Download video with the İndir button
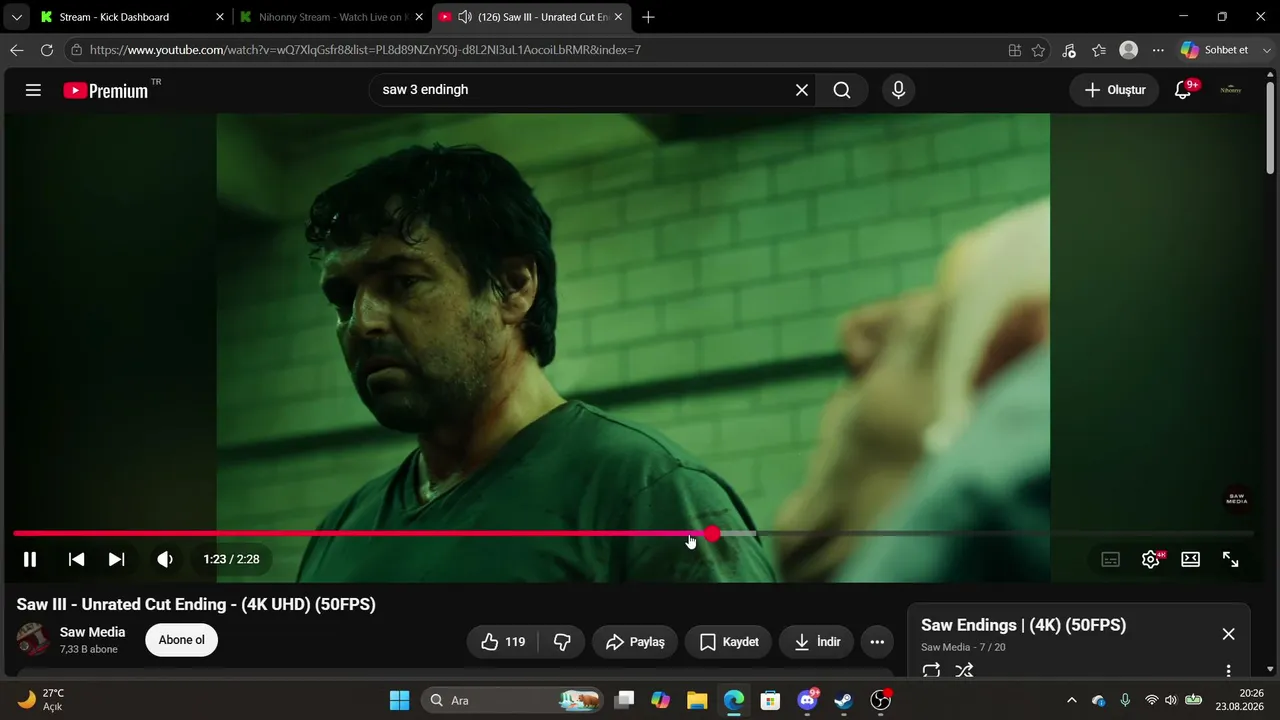The height and width of the screenshot is (720, 1280). tap(817, 642)
